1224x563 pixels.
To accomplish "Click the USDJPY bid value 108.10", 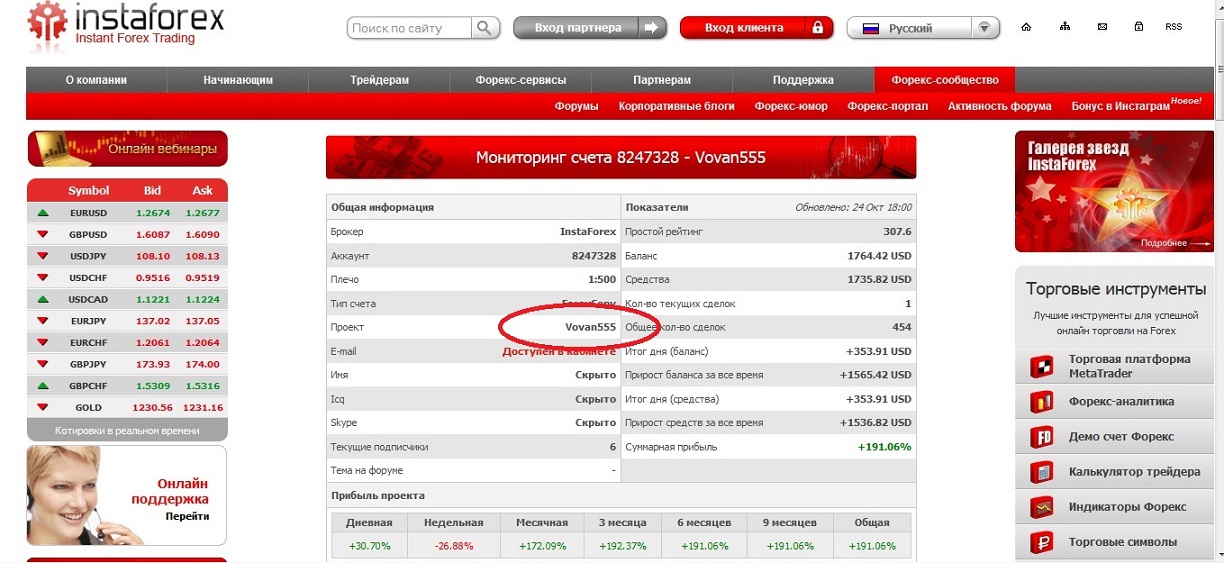I will pyautogui.click(x=152, y=256).
